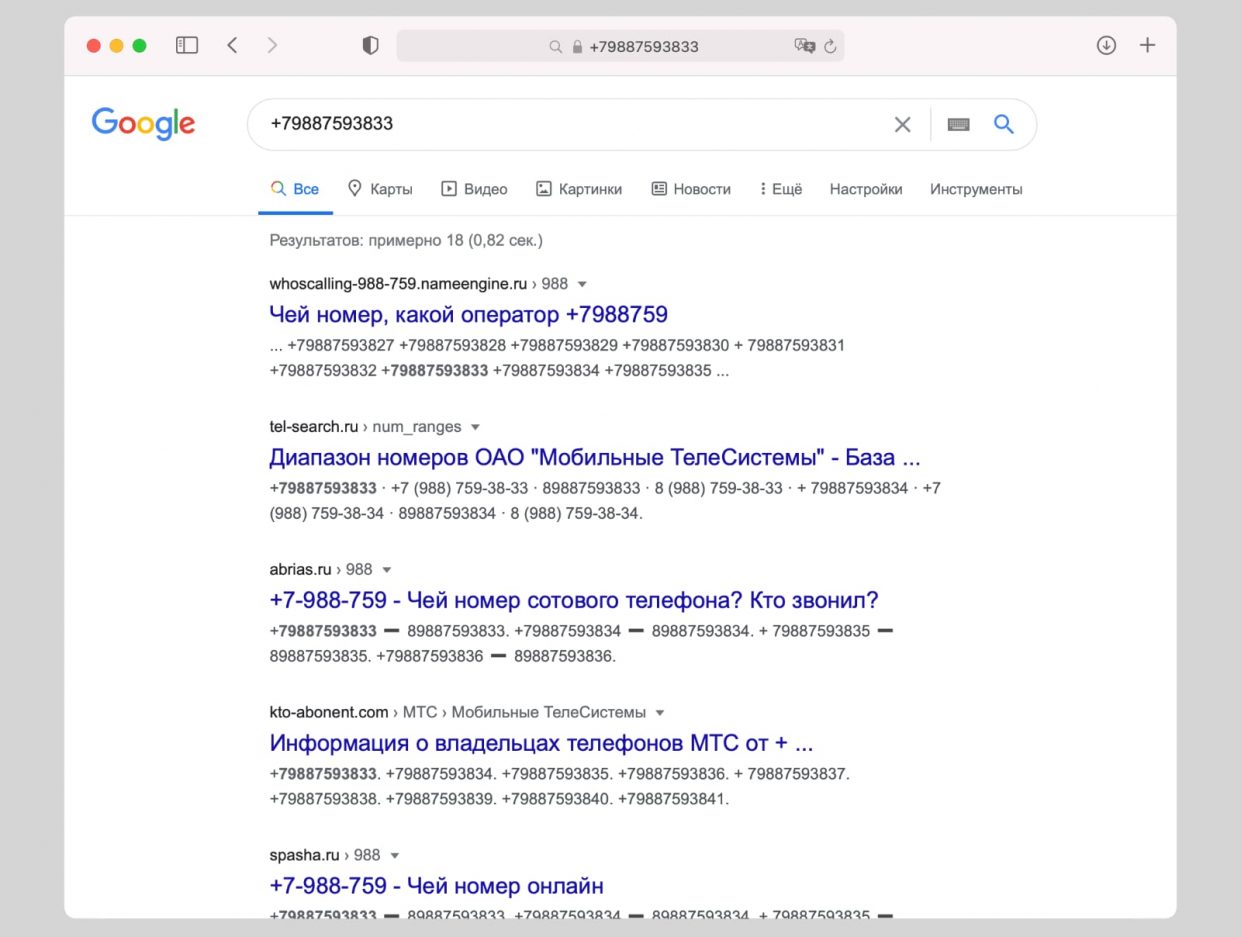Click the lock icon in address bar
Screen dimensions: 1241x937
577,47
